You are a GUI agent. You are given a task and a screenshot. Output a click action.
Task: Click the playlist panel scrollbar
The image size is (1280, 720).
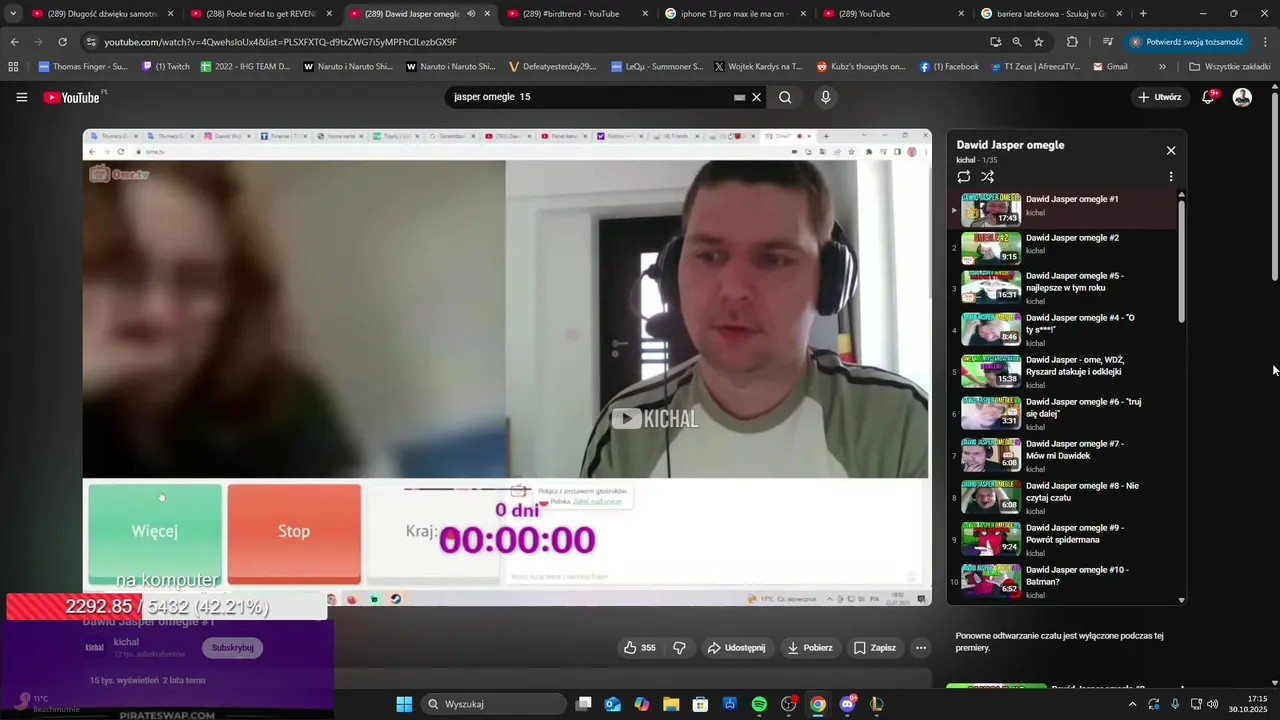tap(1181, 260)
